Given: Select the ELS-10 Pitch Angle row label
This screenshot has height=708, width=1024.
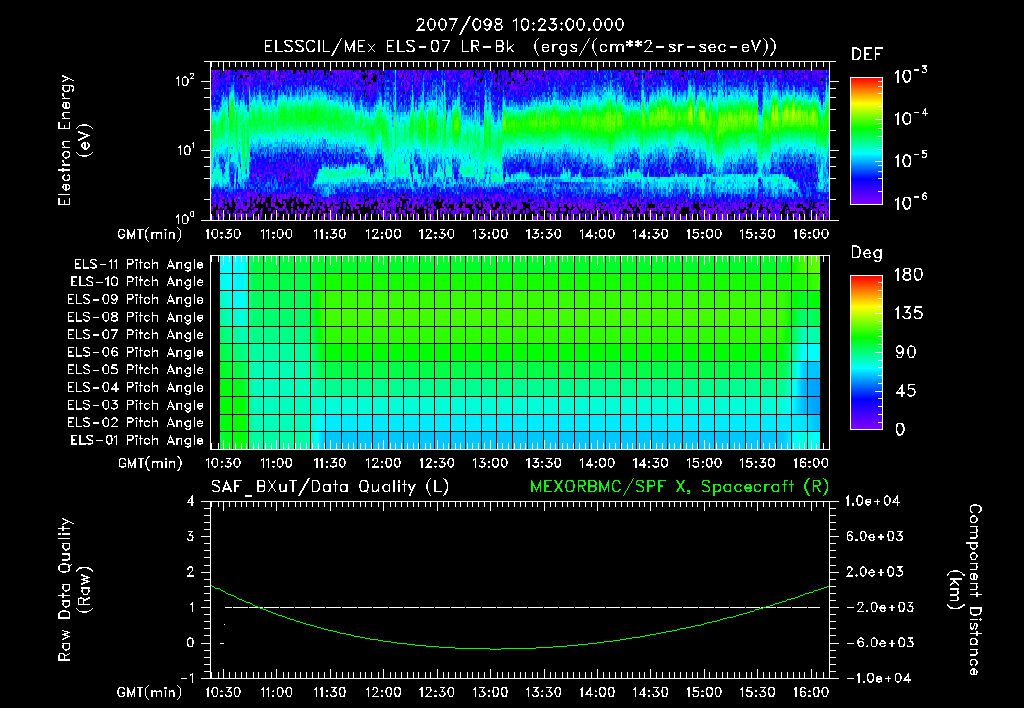Looking at the screenshot, I should [137, 282].
